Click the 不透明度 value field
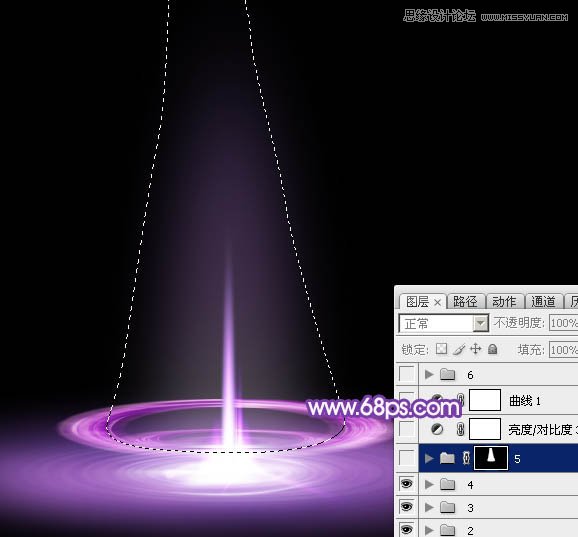The height and width of the screenshot is (537, 578). click(x=563, y=323)
